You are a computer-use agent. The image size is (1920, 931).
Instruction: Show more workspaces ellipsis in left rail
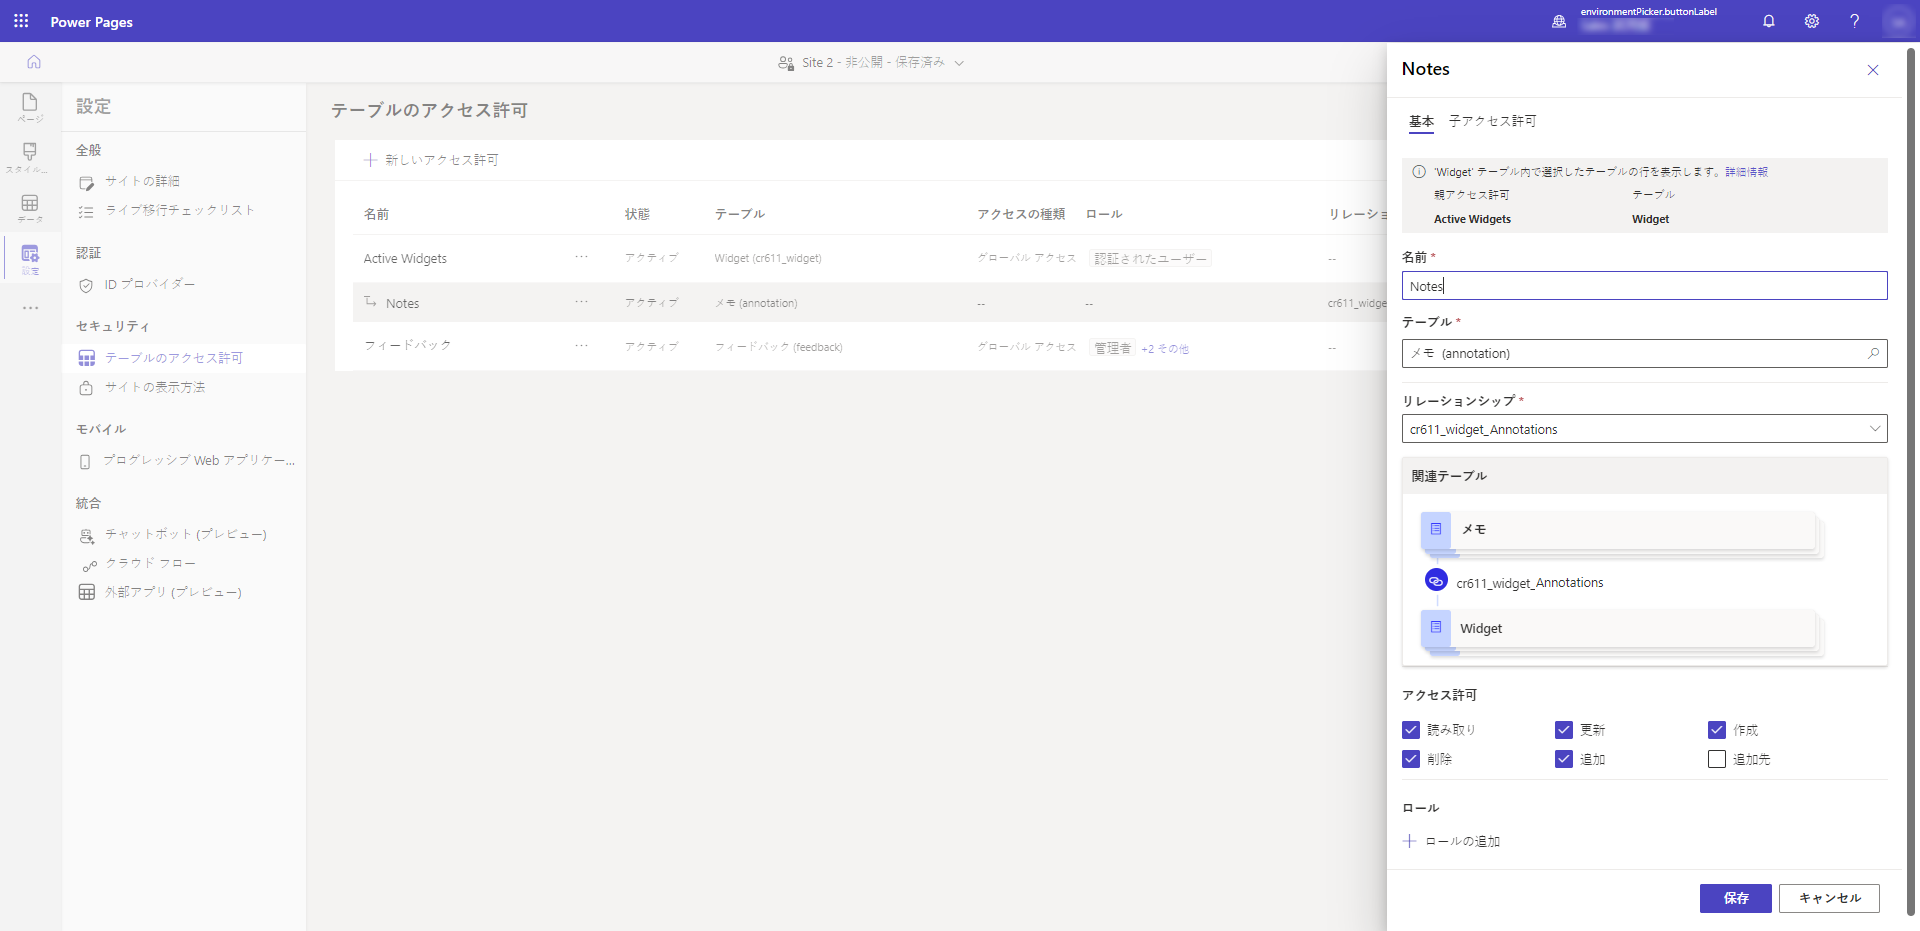(x=30, y=308)
